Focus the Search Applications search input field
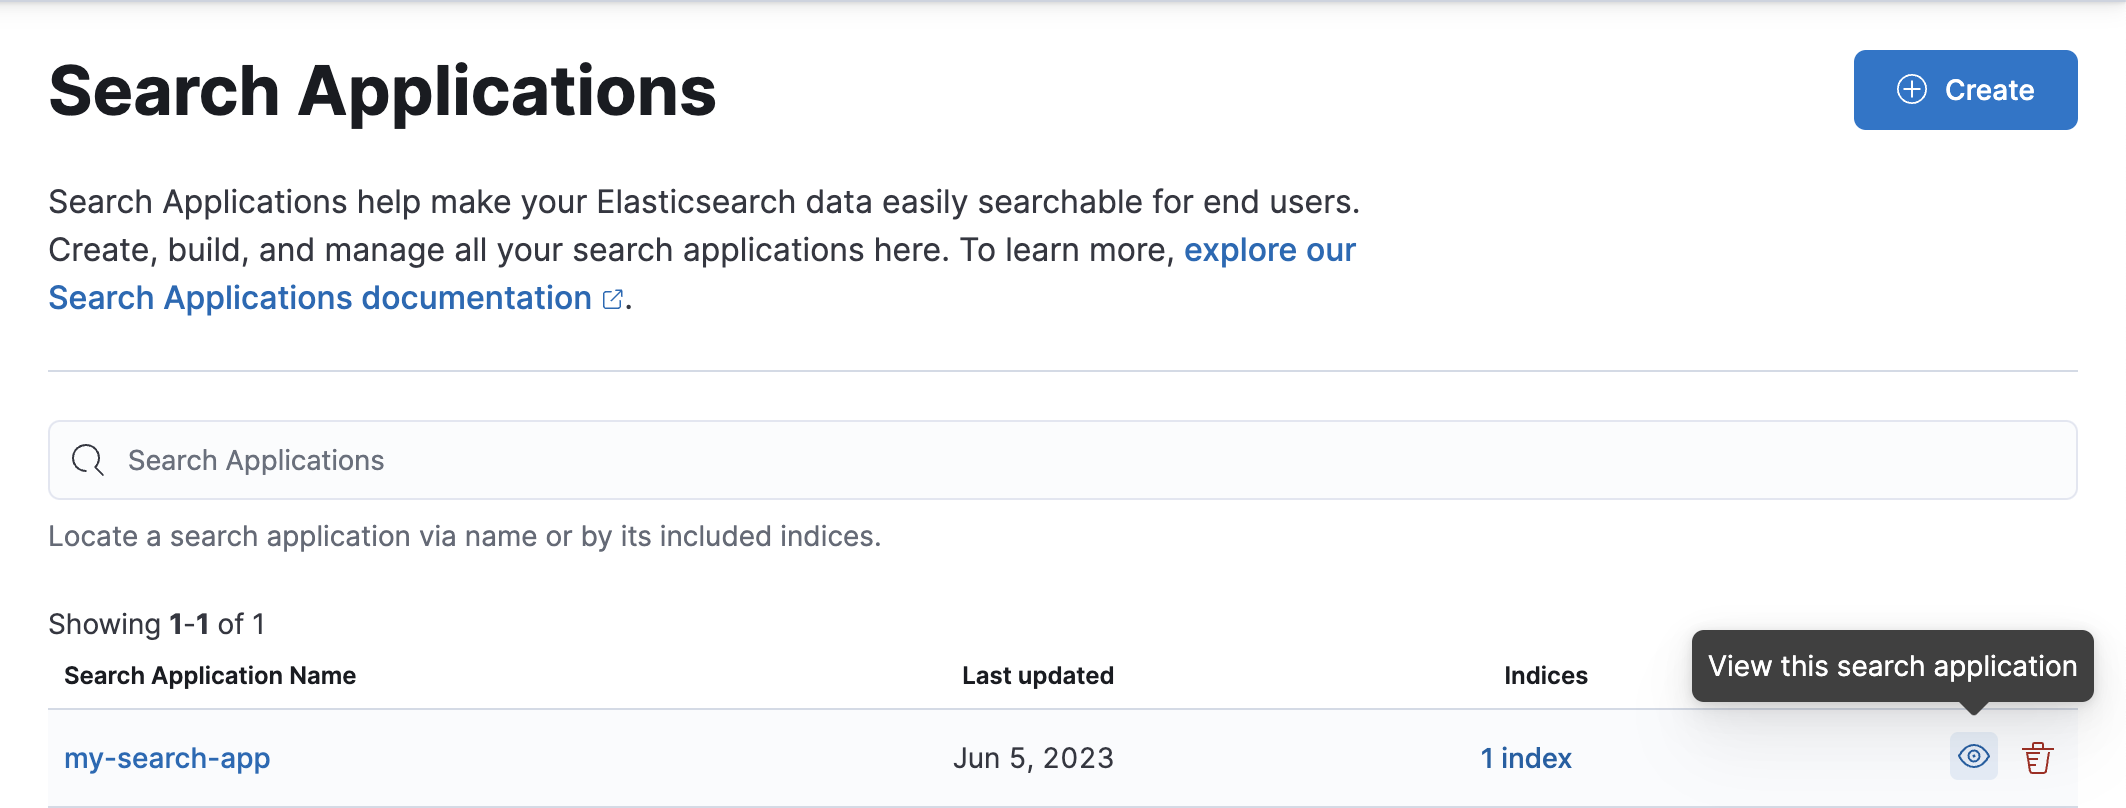The width and height of the screenshot is (2126, 808). coord(700,460)
